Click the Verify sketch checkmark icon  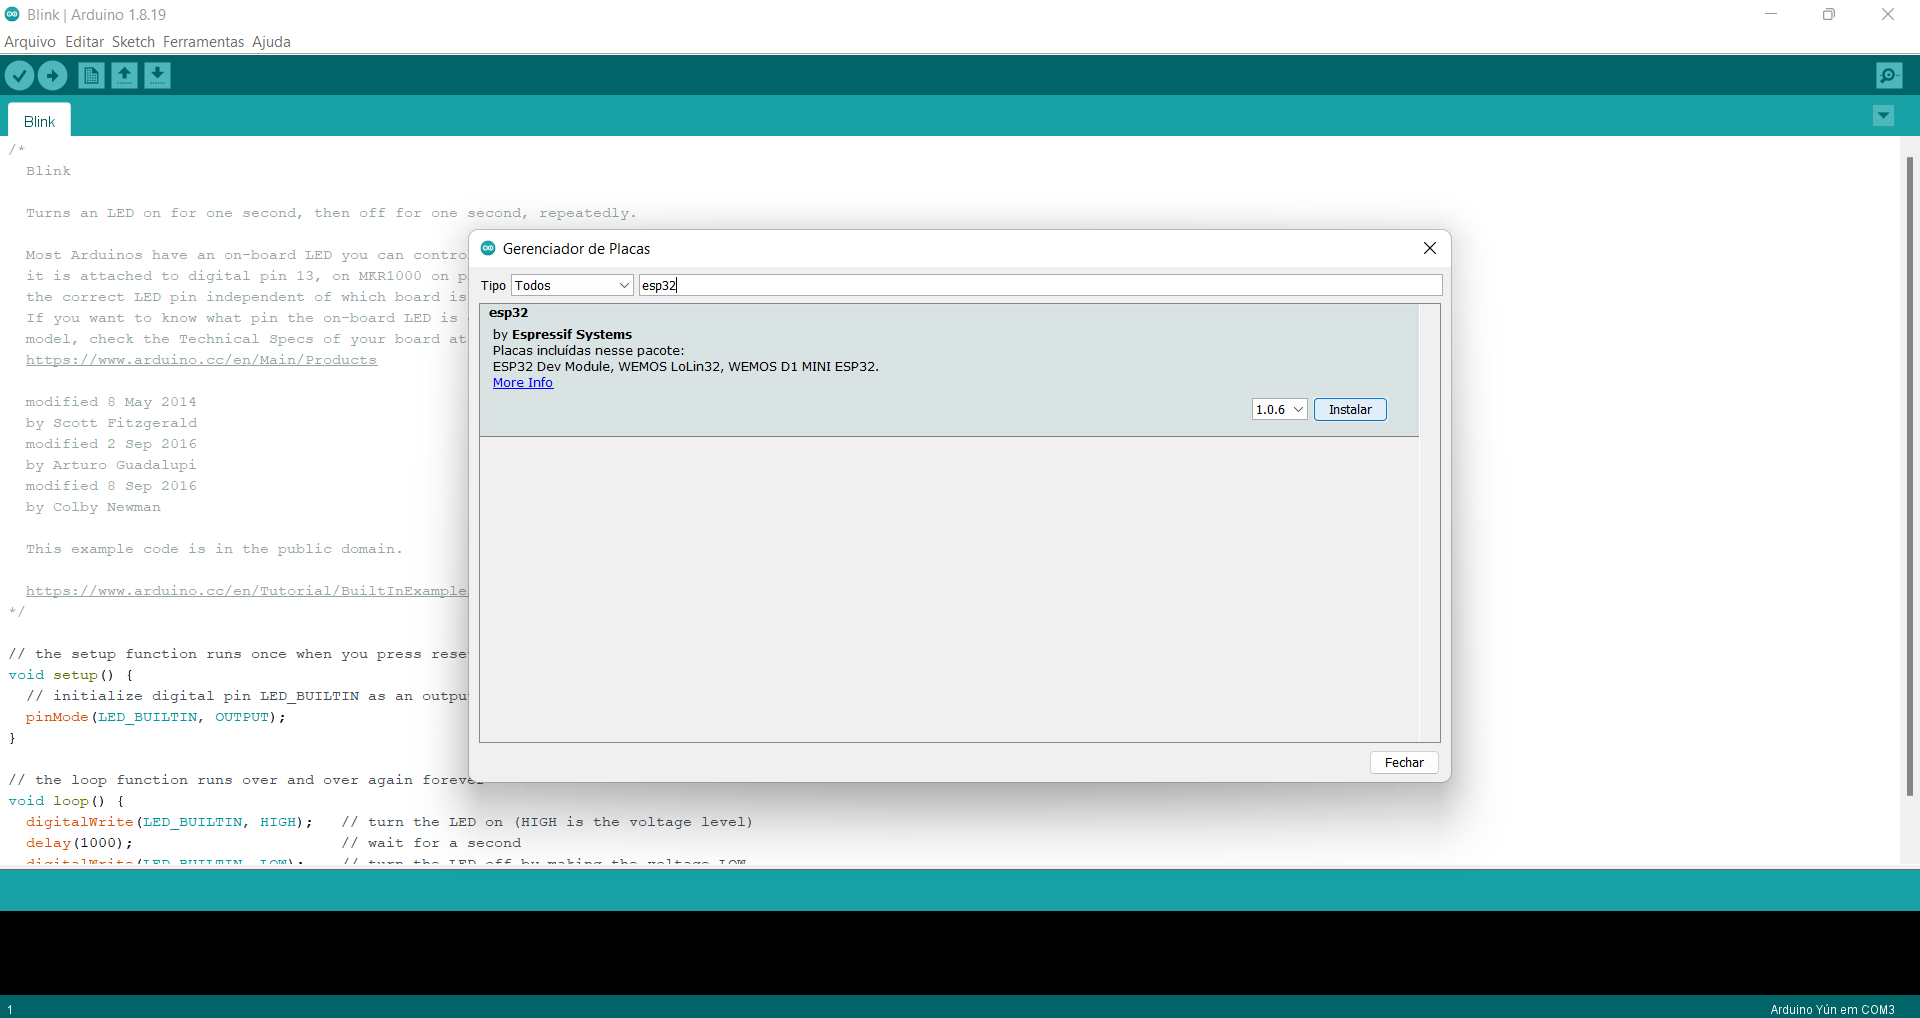(19, 76)
